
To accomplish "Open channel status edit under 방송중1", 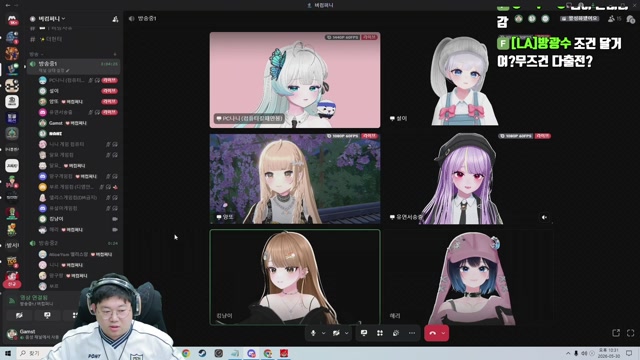I will pyautogui.click(x=54, y=71).
